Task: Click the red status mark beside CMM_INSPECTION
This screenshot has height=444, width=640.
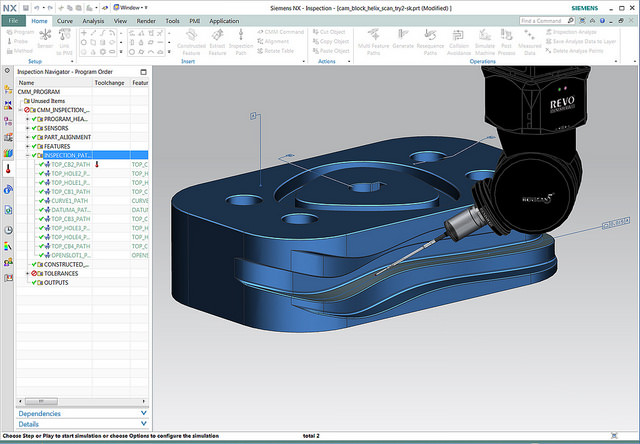Action: coord(27,110)
